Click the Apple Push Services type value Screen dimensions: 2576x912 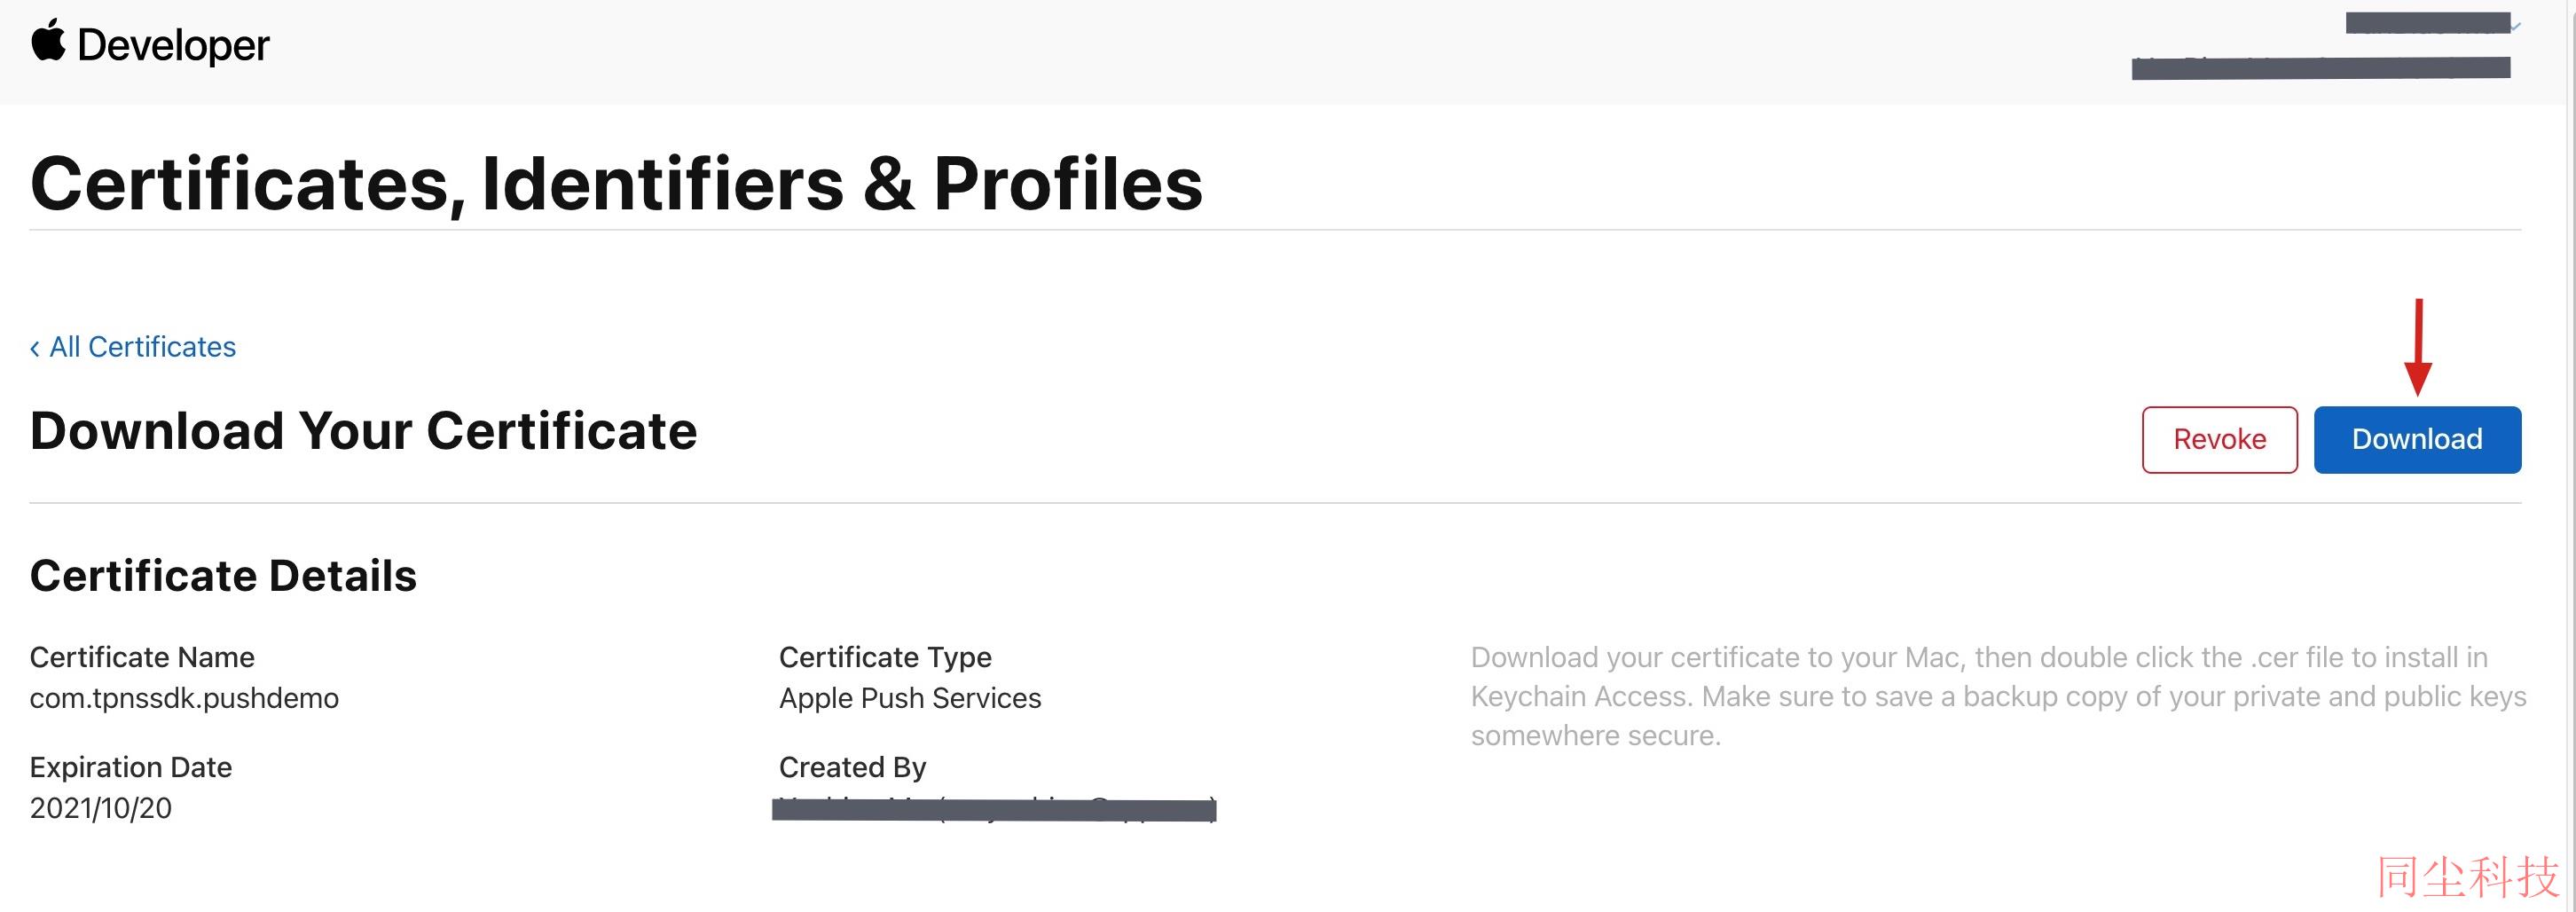tap(910, 698)
